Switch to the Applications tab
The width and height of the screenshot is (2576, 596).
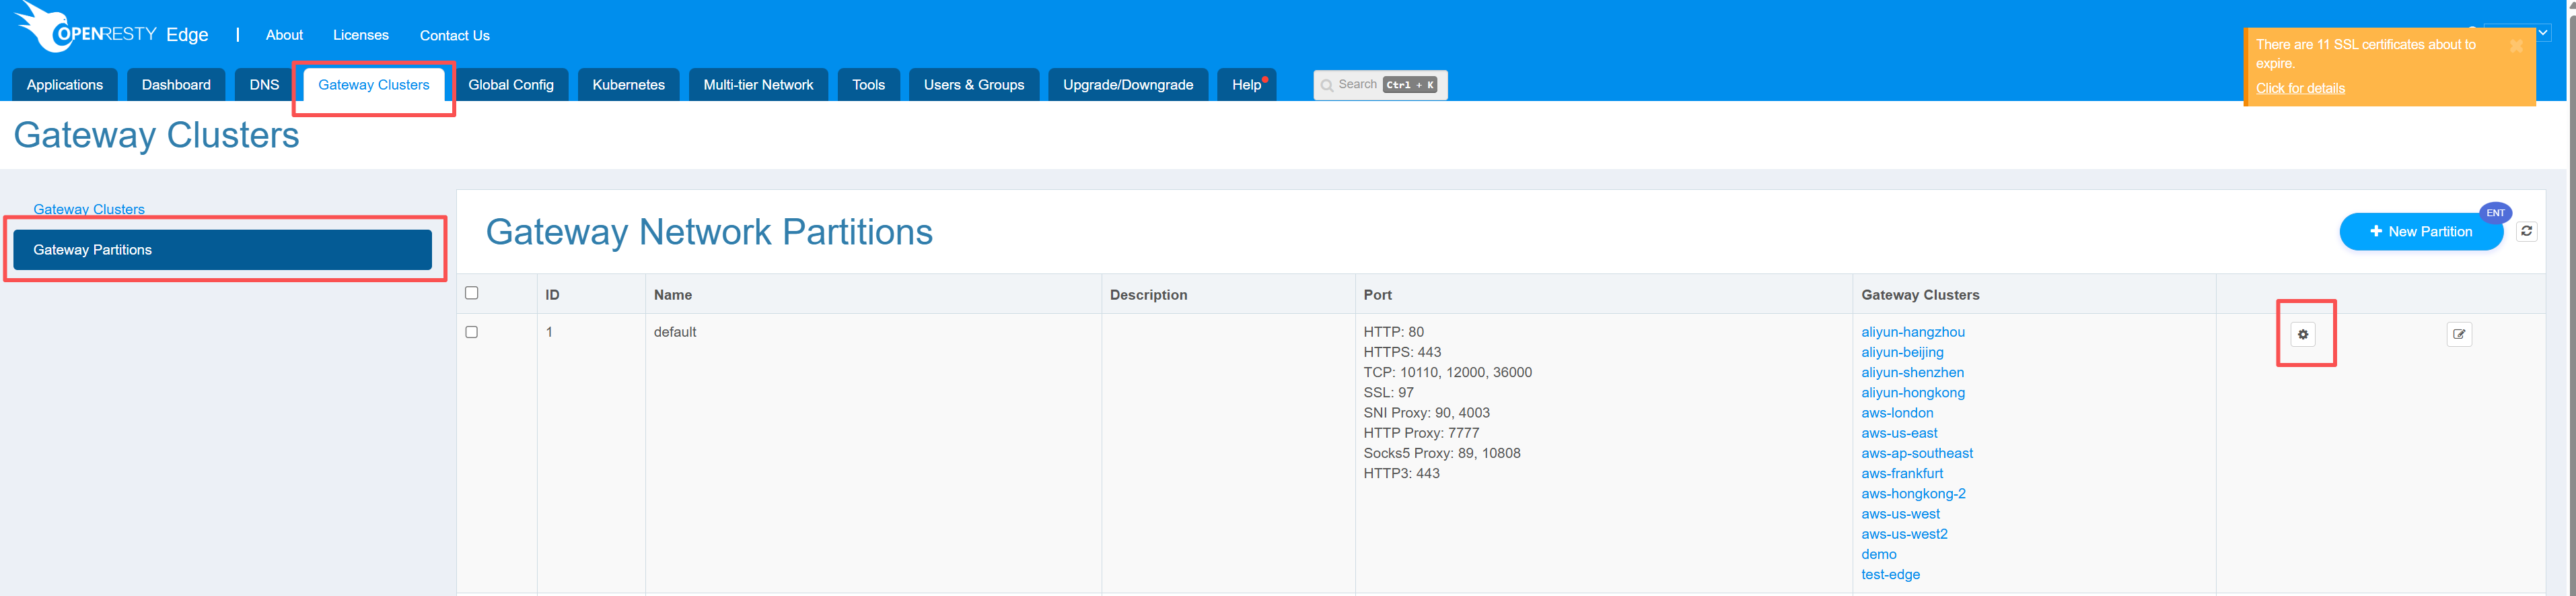[65, 85]
